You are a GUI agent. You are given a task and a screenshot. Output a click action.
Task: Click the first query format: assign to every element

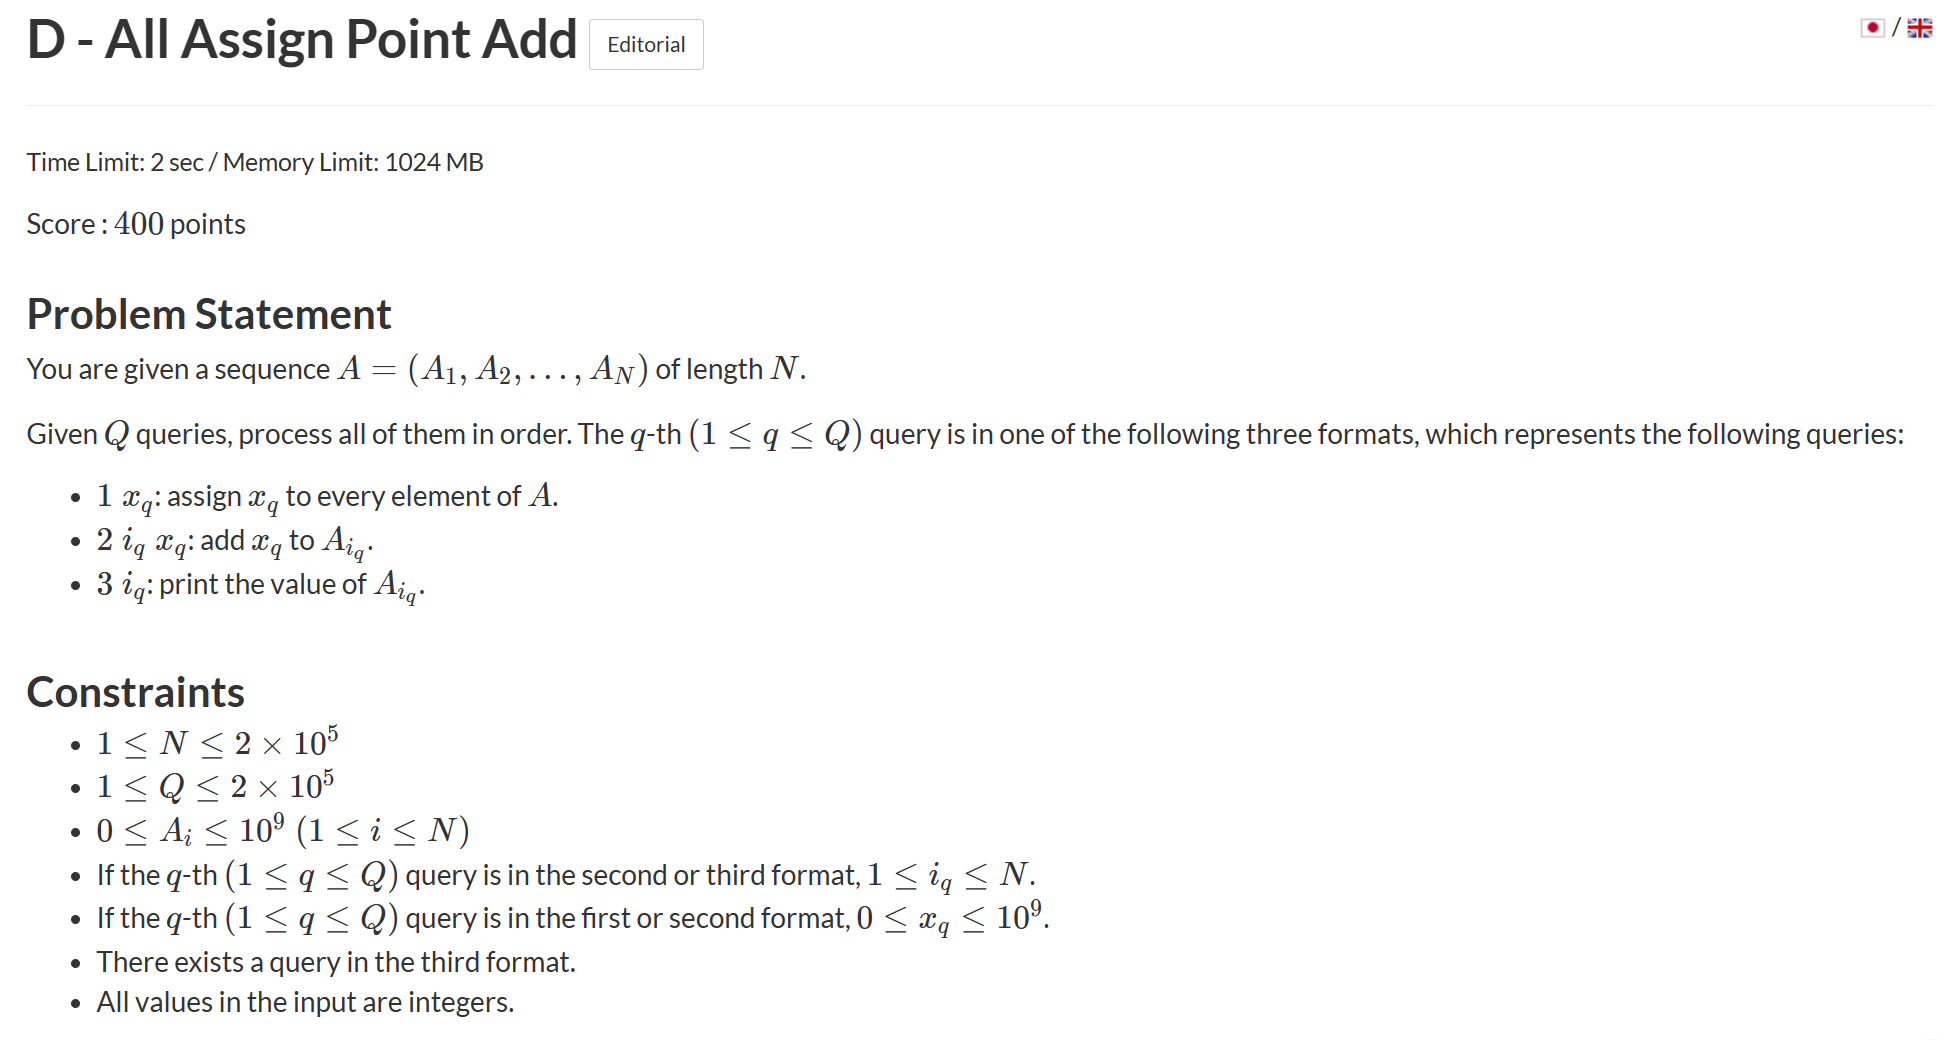pos(327,497)
